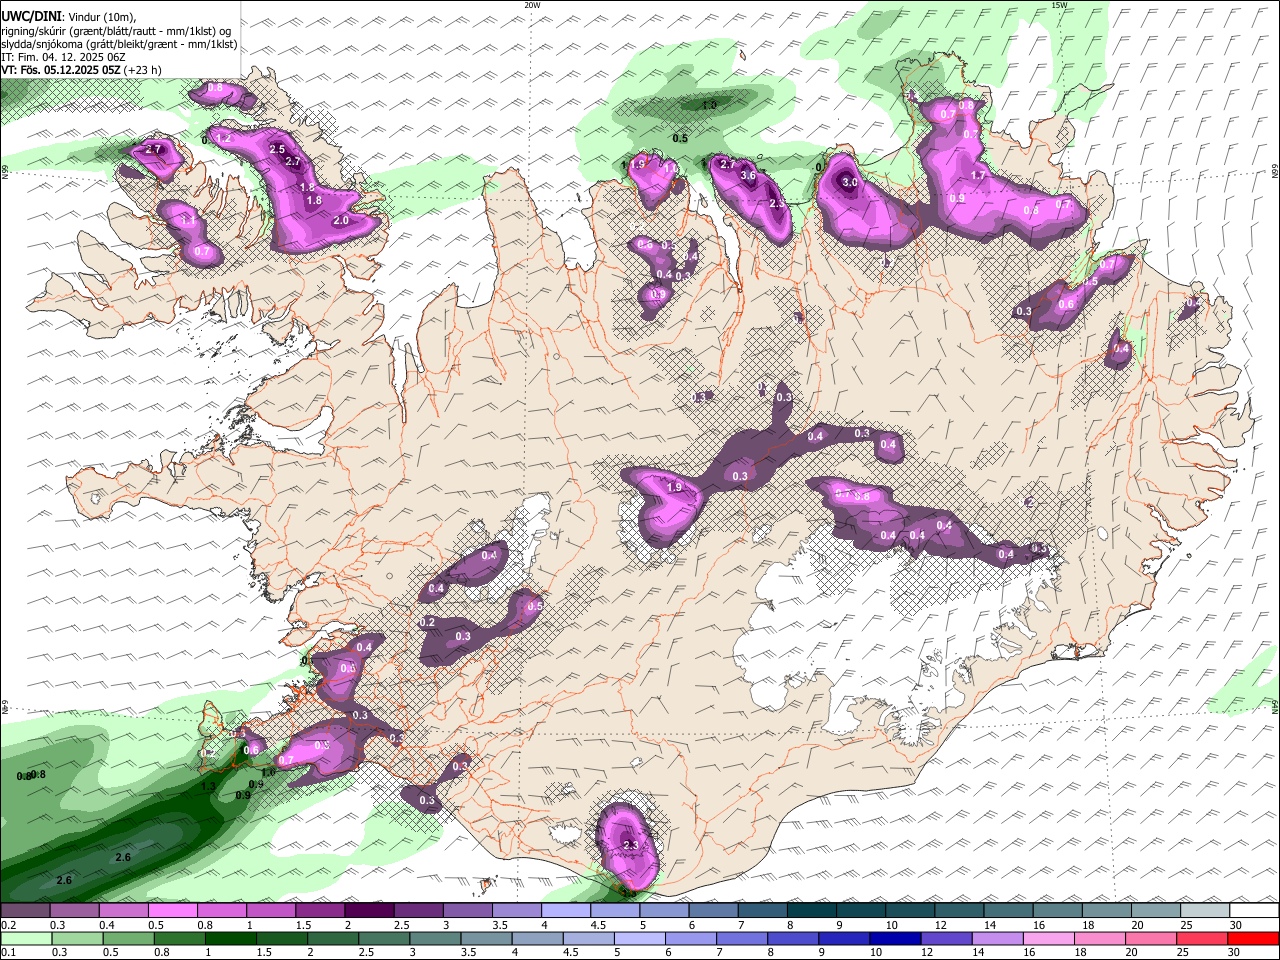Click the bright red swatch labeled 30
Image resolution: width=1280 pixels, height=960 pixels.
(x=1254, y=939)
